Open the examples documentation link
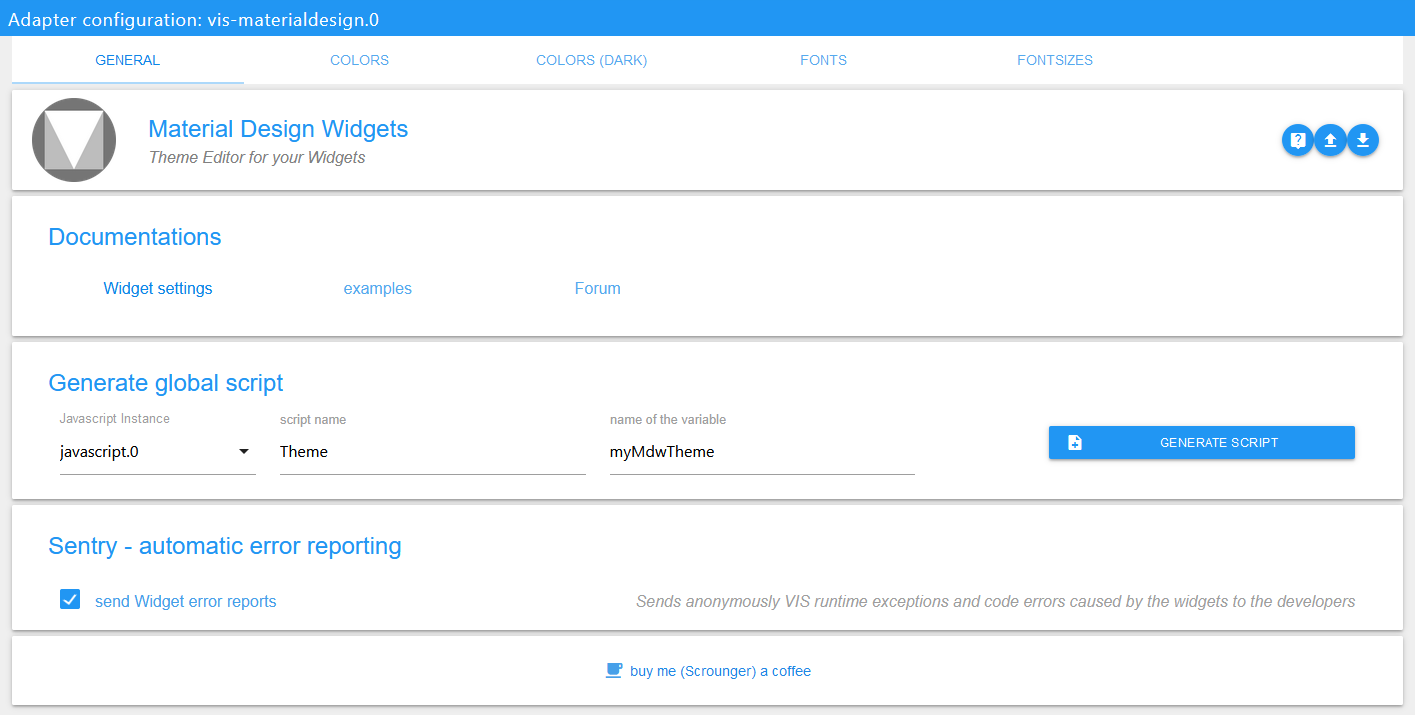Screen dimensions: 1415x715 click(x=378, y=288)
